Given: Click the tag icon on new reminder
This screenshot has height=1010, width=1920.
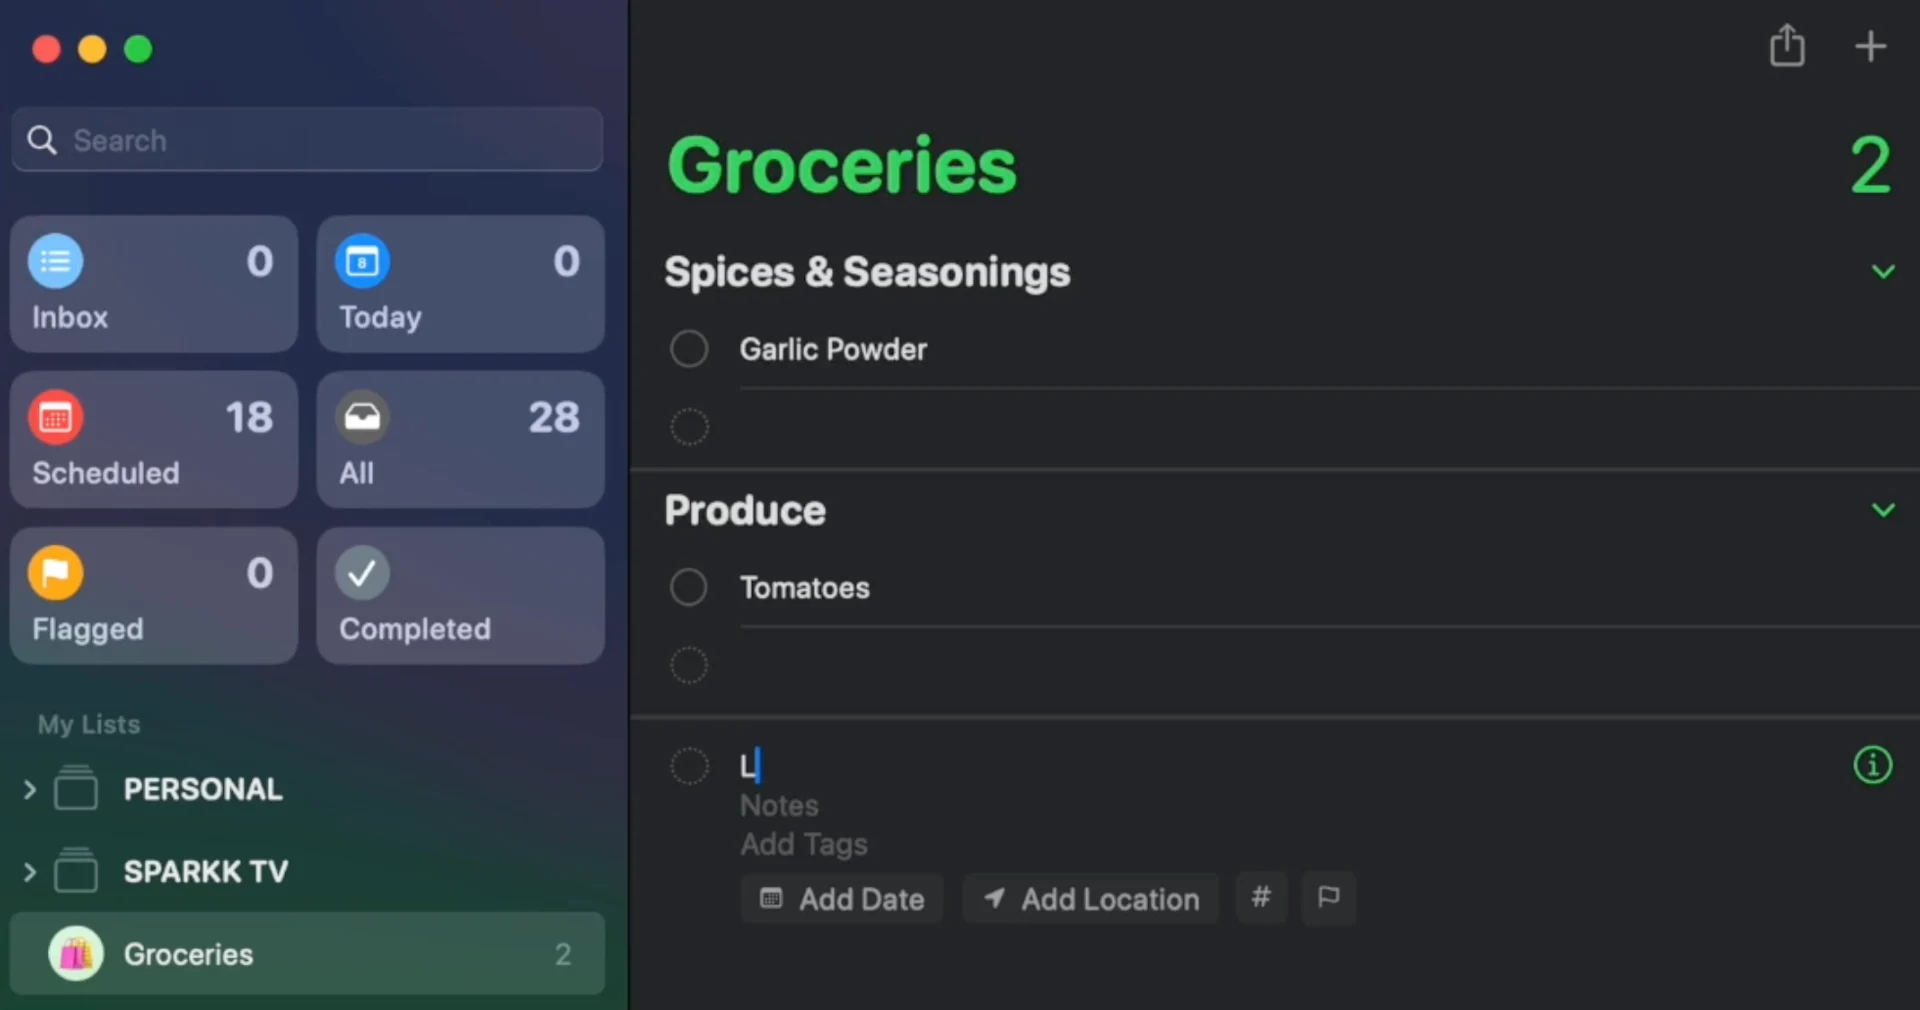Looking at the screenshot, I should 1260,897.
